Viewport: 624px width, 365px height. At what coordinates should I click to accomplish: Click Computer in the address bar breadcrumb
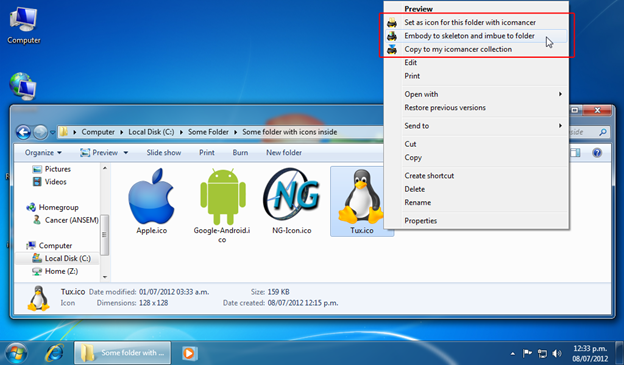98,132
